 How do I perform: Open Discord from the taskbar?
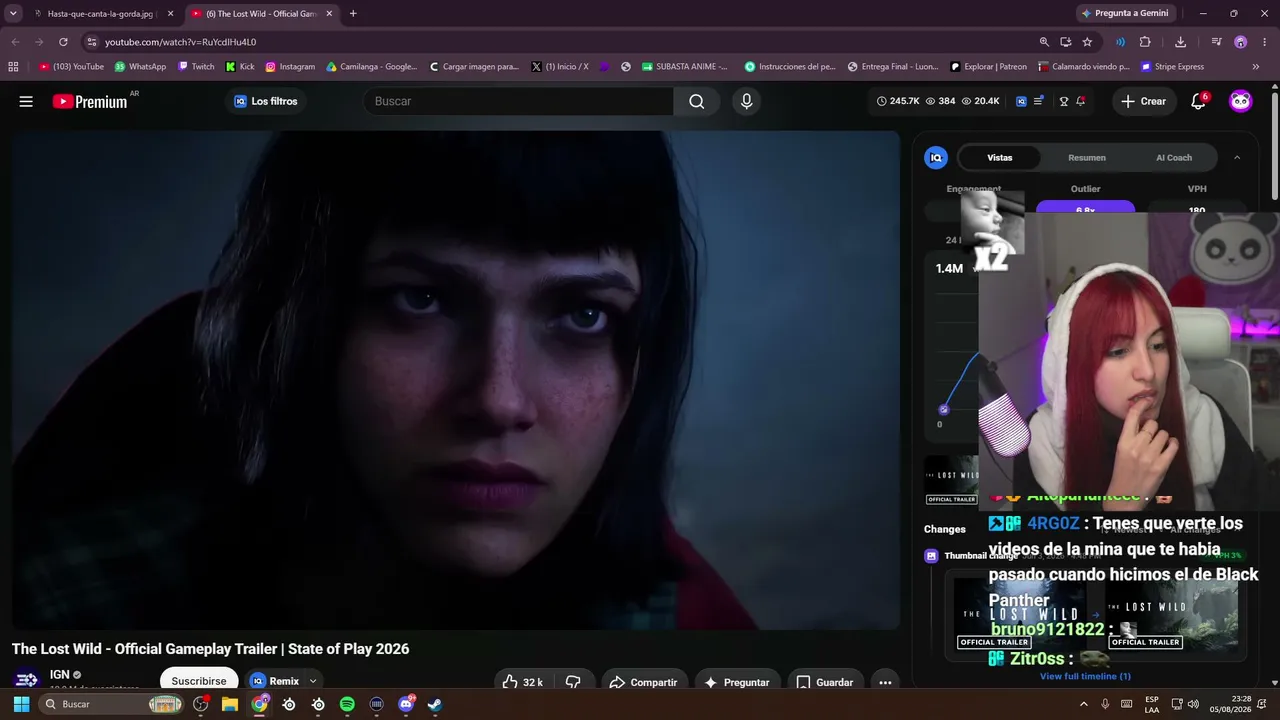(x=406, y=704)
